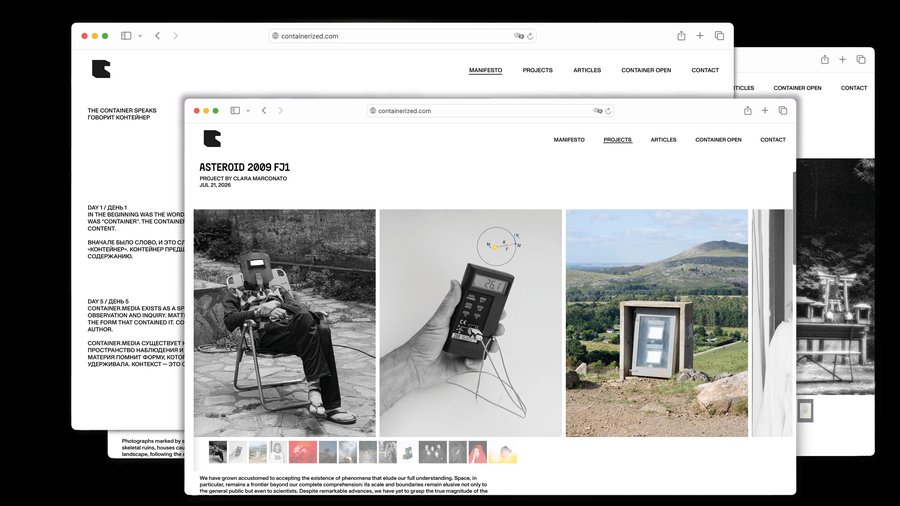This screenshot has height=506, width=900.
Task: Open PROJECTS in the back-left window nav
Action: point(537,70)
